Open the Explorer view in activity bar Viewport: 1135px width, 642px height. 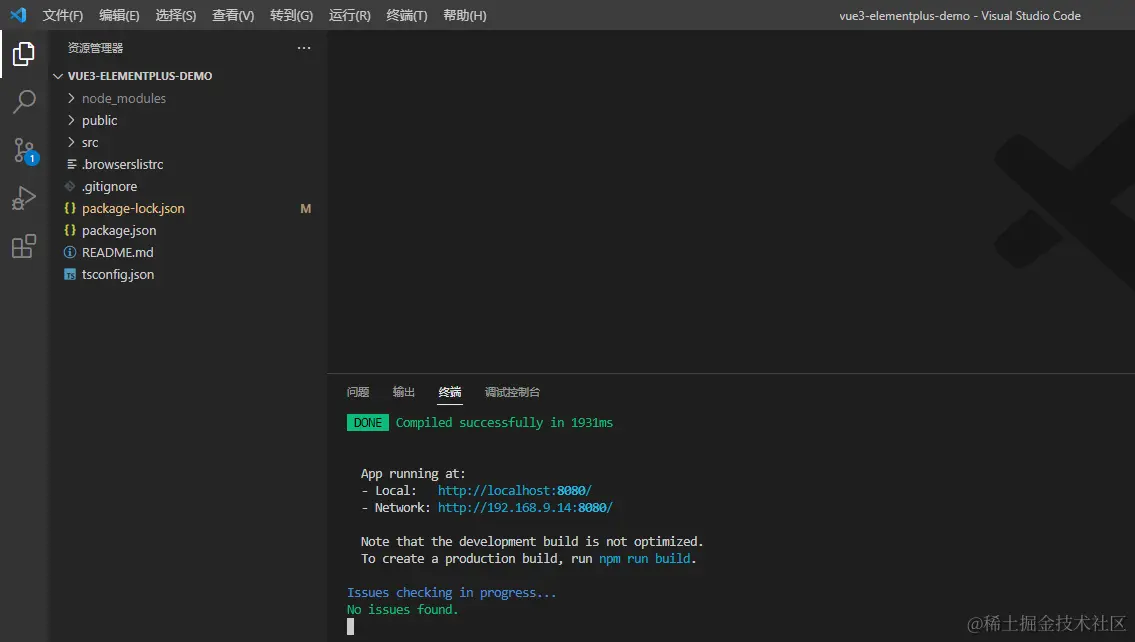tap(23, 54)
